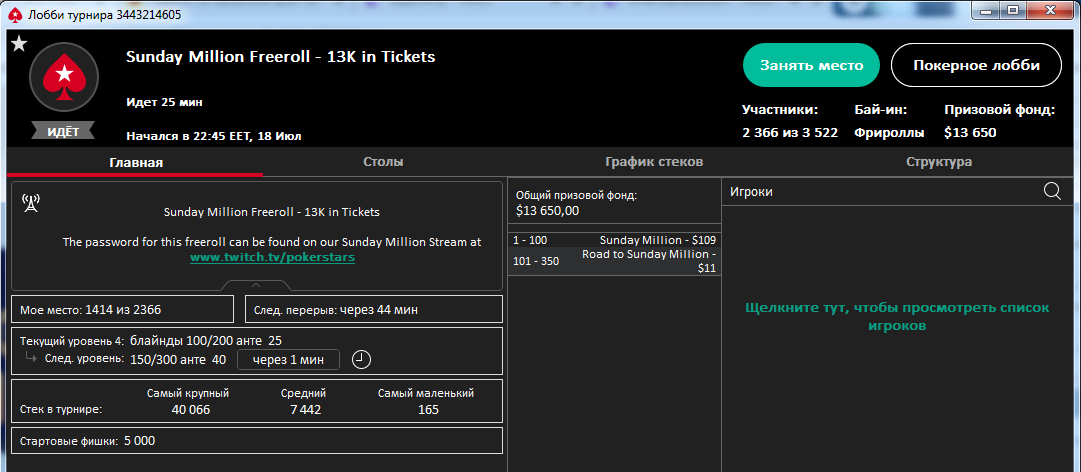Switch to the Главная tab
The height and width of the screenshot is (472, 1081).
pyautogui.click(x=136, y=163)
